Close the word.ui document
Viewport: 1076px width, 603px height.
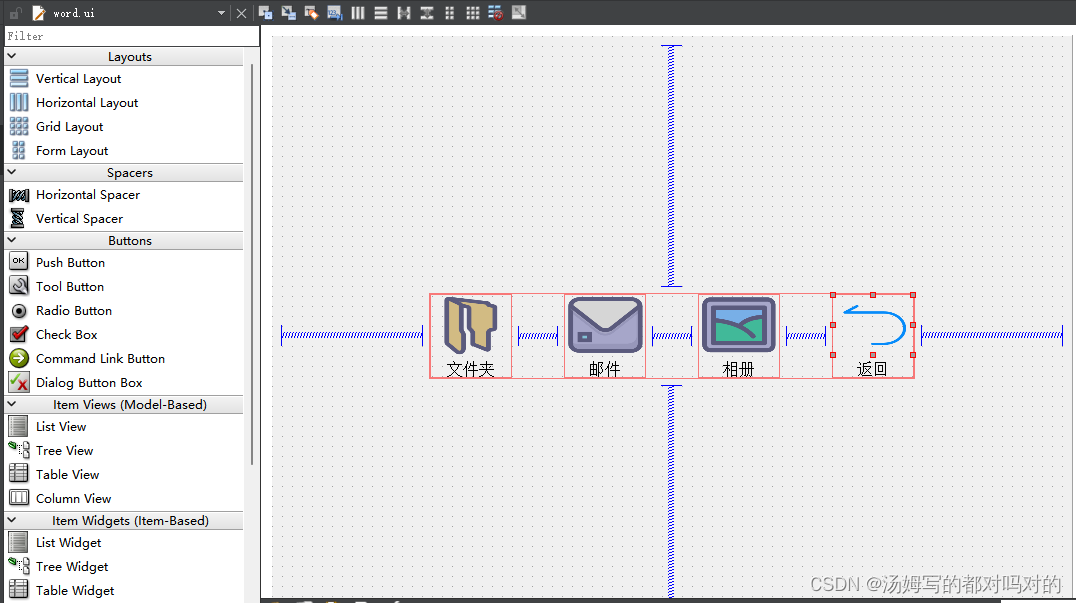pyautogui.click(x=242, y=13)
